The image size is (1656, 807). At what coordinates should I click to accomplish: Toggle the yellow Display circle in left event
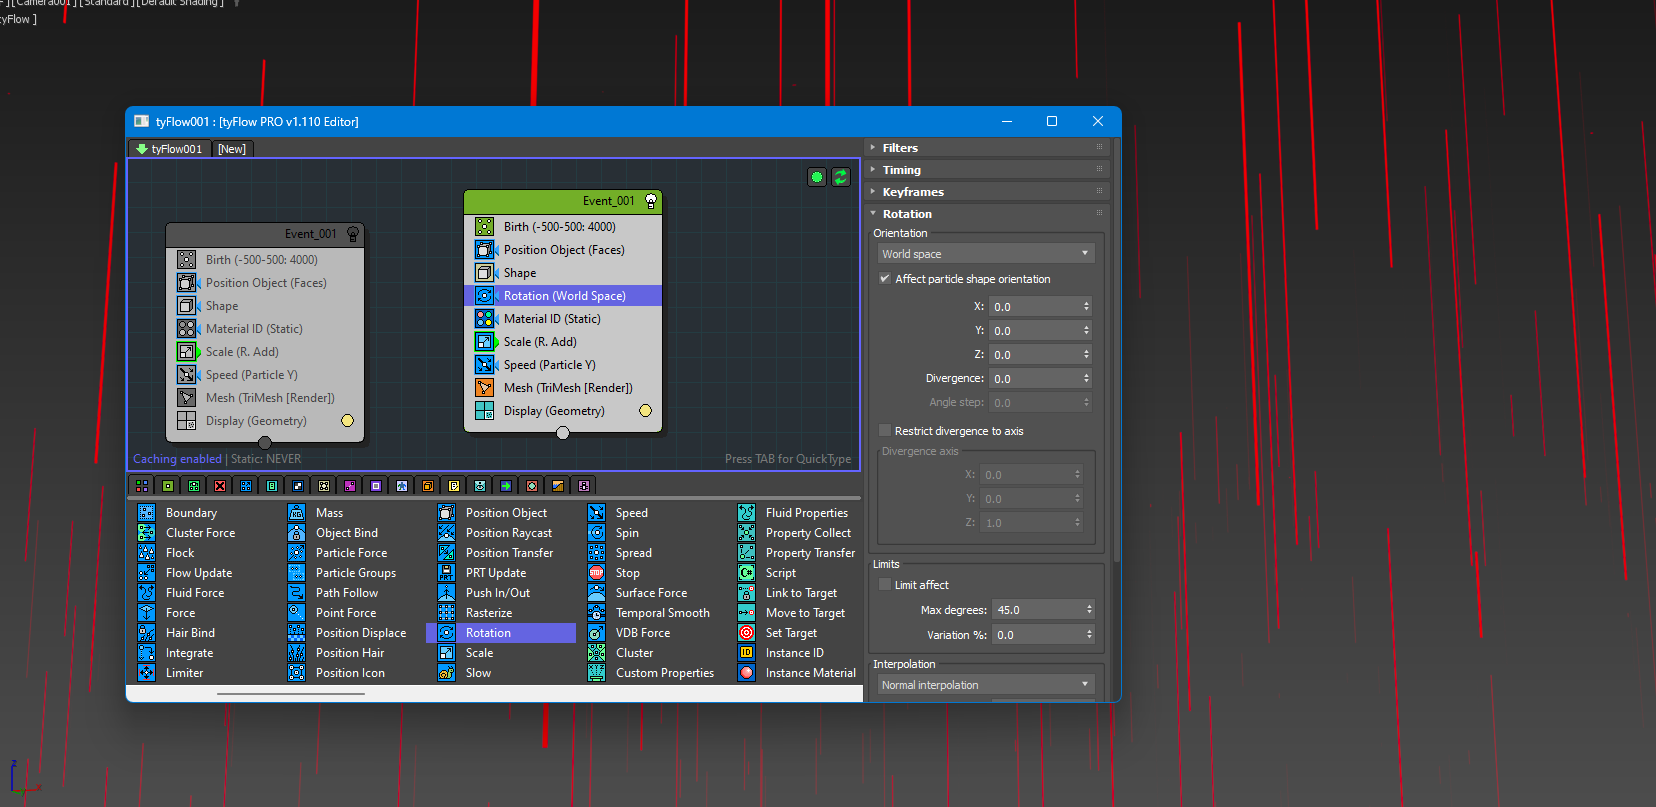348,421
